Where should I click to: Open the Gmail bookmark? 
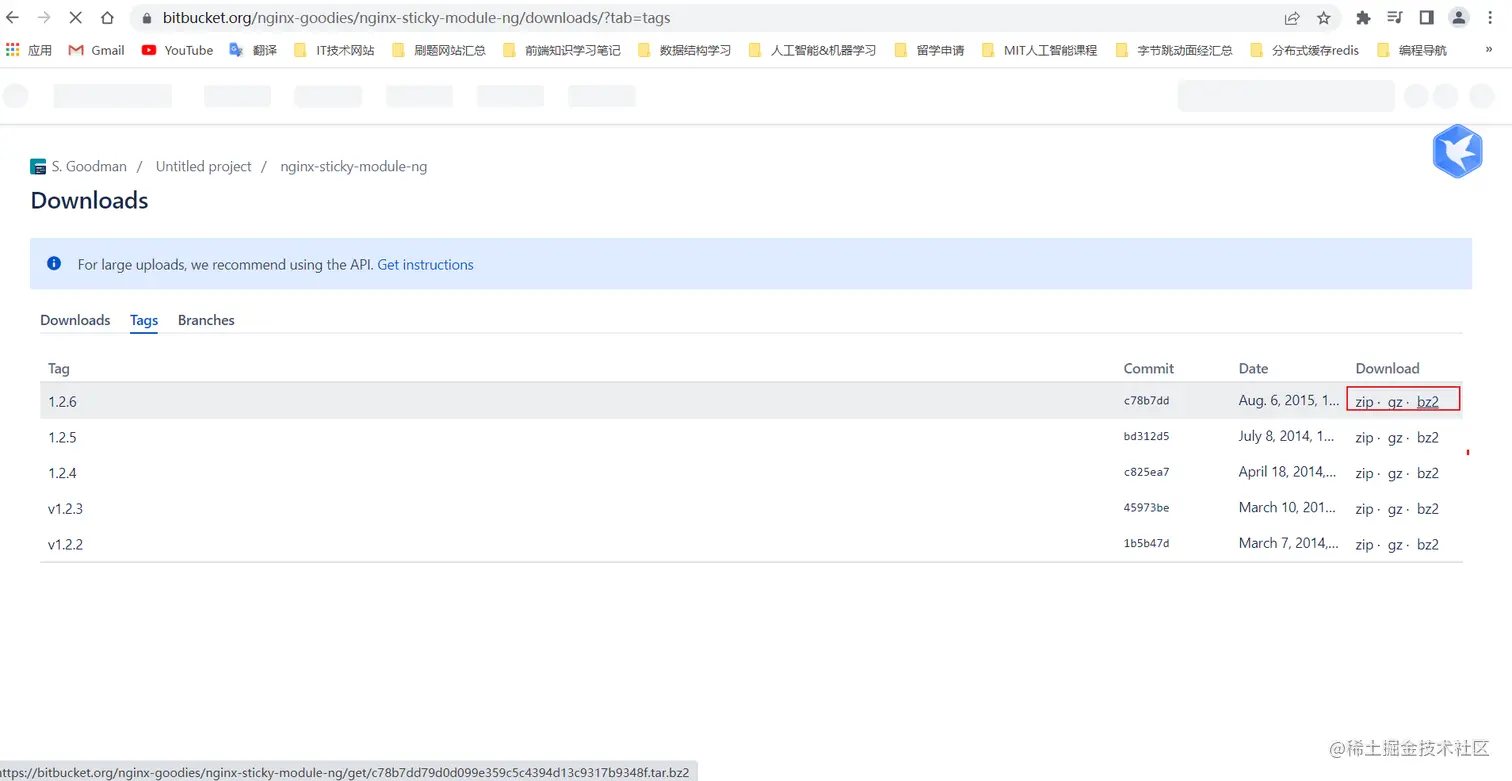tap(96, 50)
